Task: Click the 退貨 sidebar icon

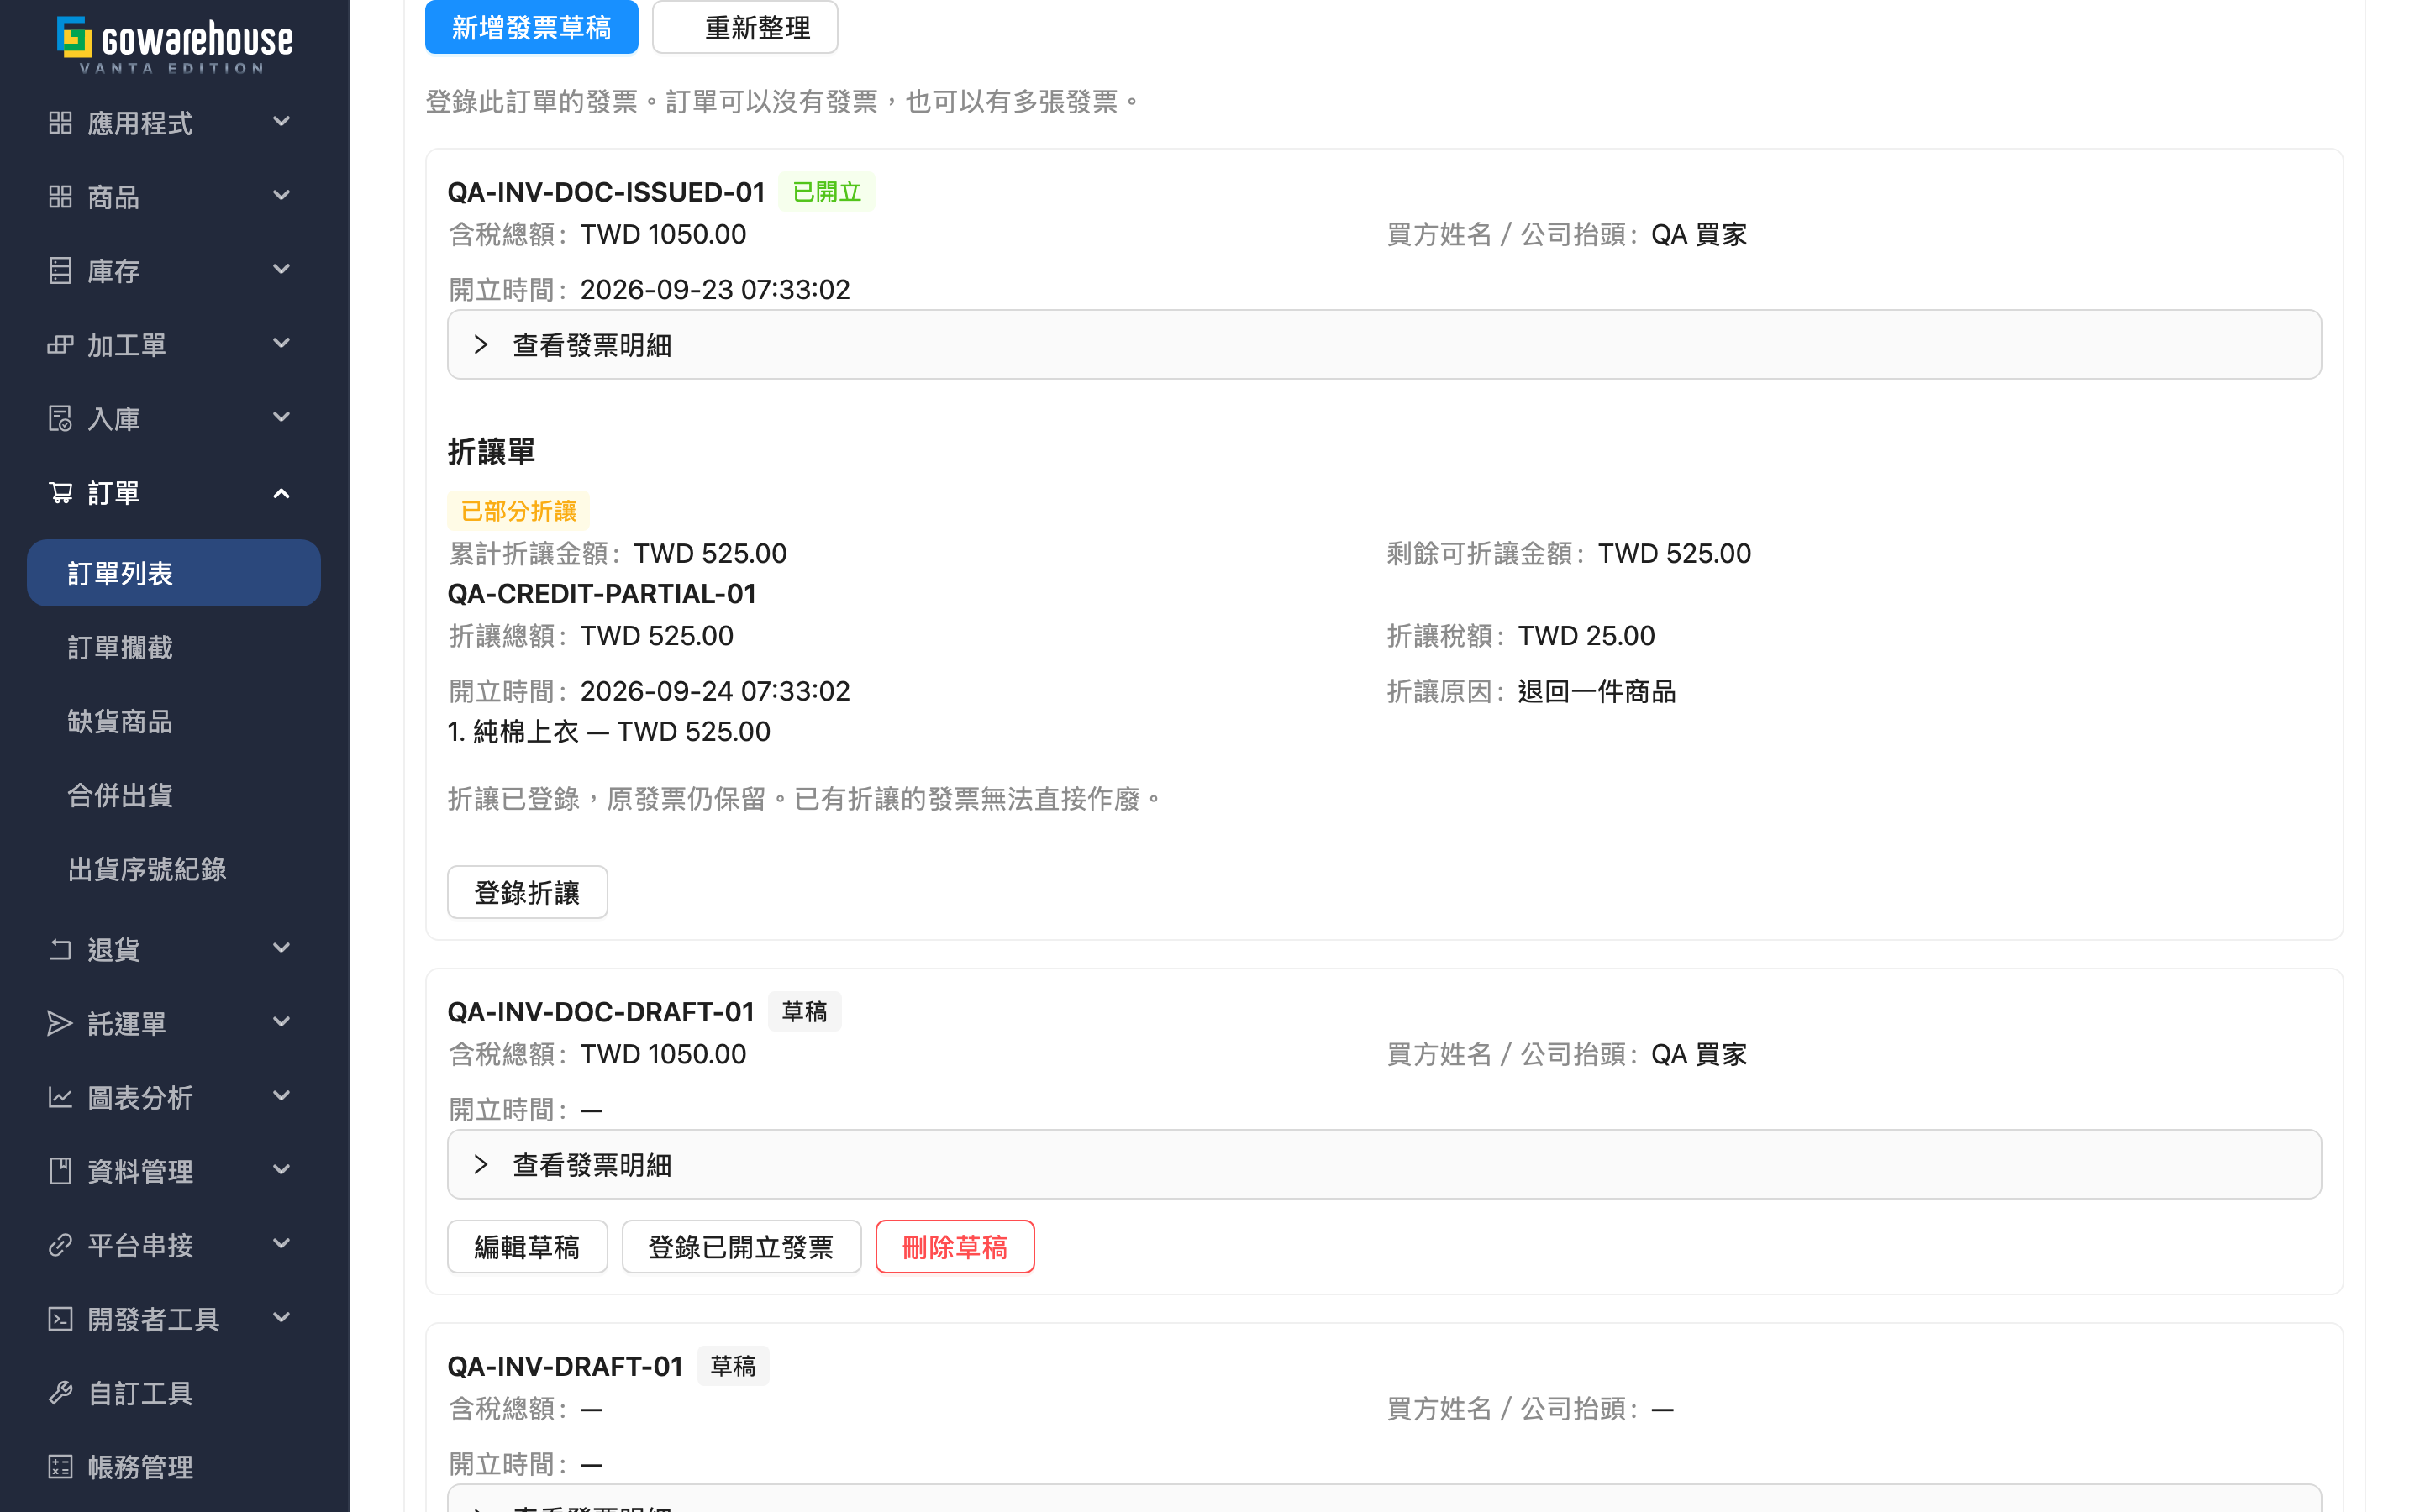Action: tap(60, 949)
